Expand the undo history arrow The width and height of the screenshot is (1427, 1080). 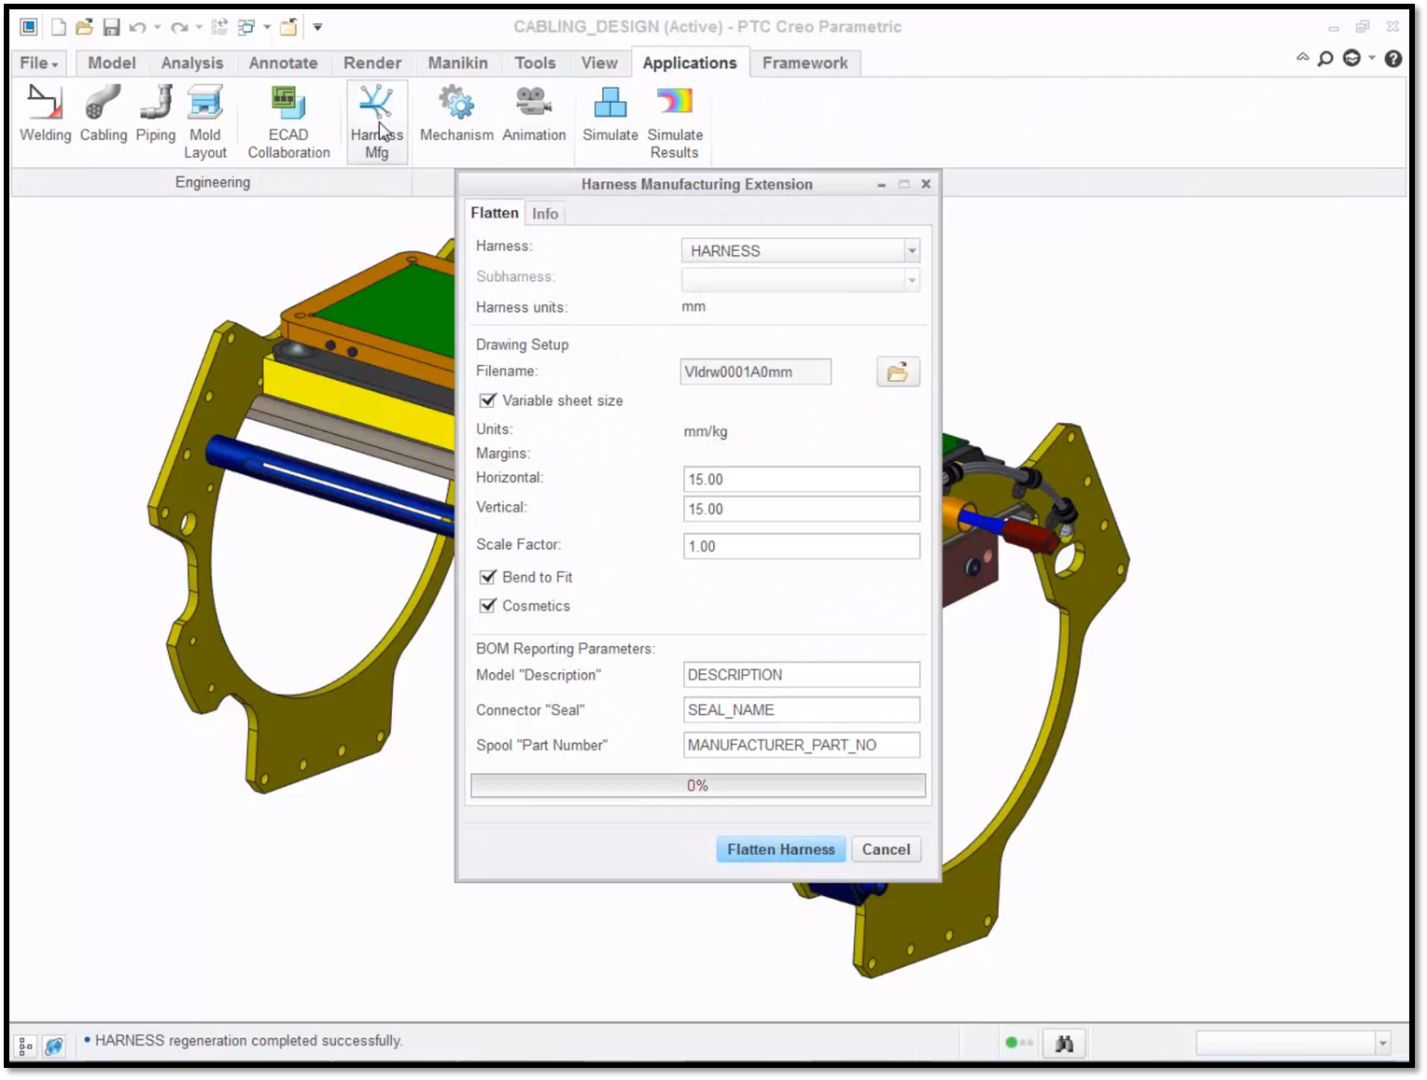[157, 27]
